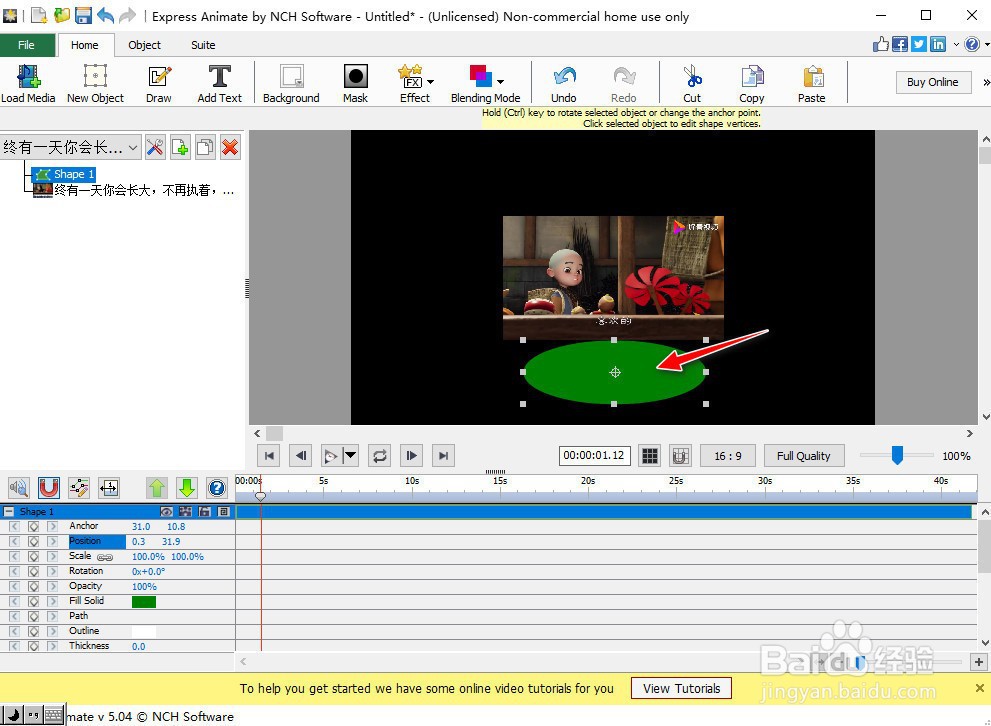Adjust the preview zoom slider handle
This screenshot has height=726, width=991.
(x=897, y=455)
